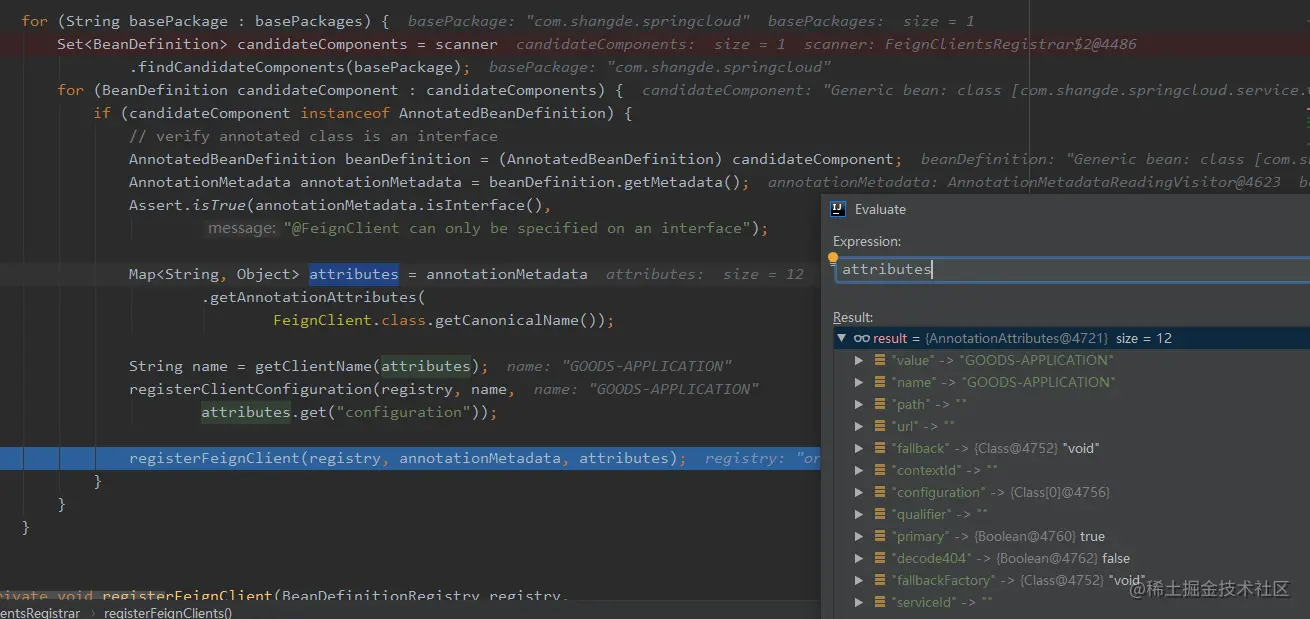Click the field icon of "name" entry
This screenshot has width=1310, height=619.
[x=880, y=382]
